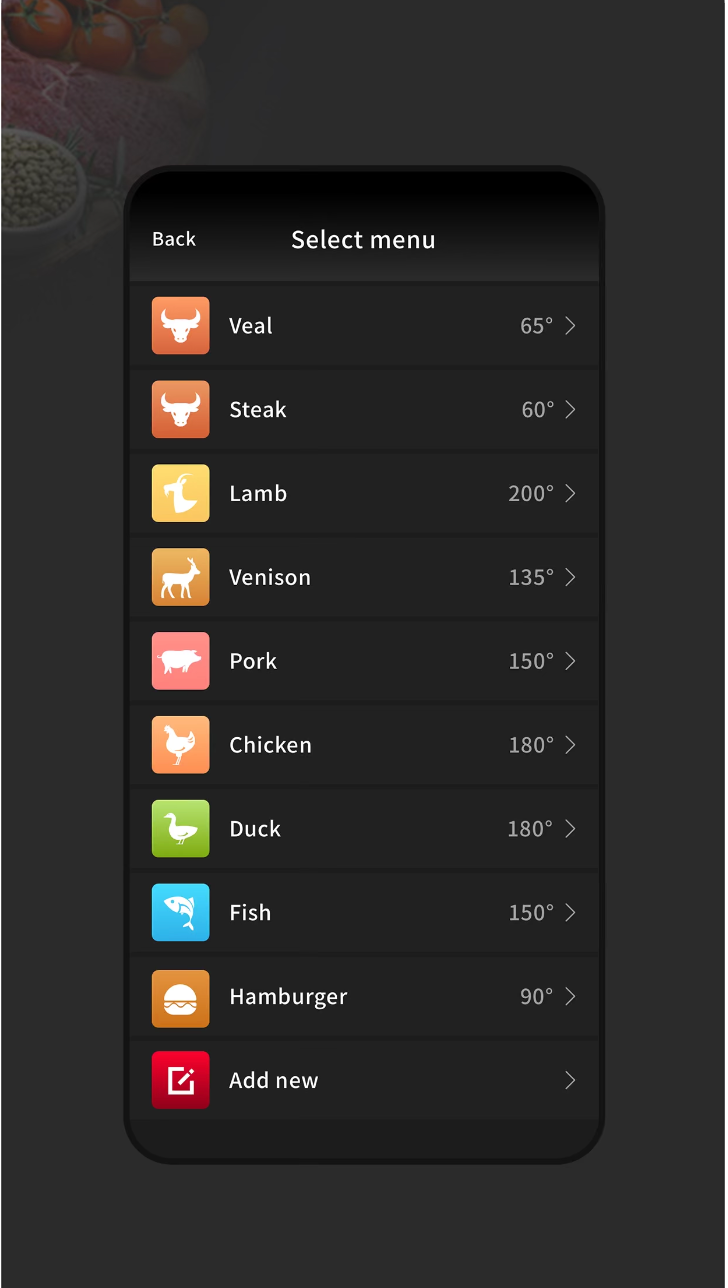Select the Hamburger icon
The height and width of the screenshot is (1288, 728).
click(x=181, y=997)
